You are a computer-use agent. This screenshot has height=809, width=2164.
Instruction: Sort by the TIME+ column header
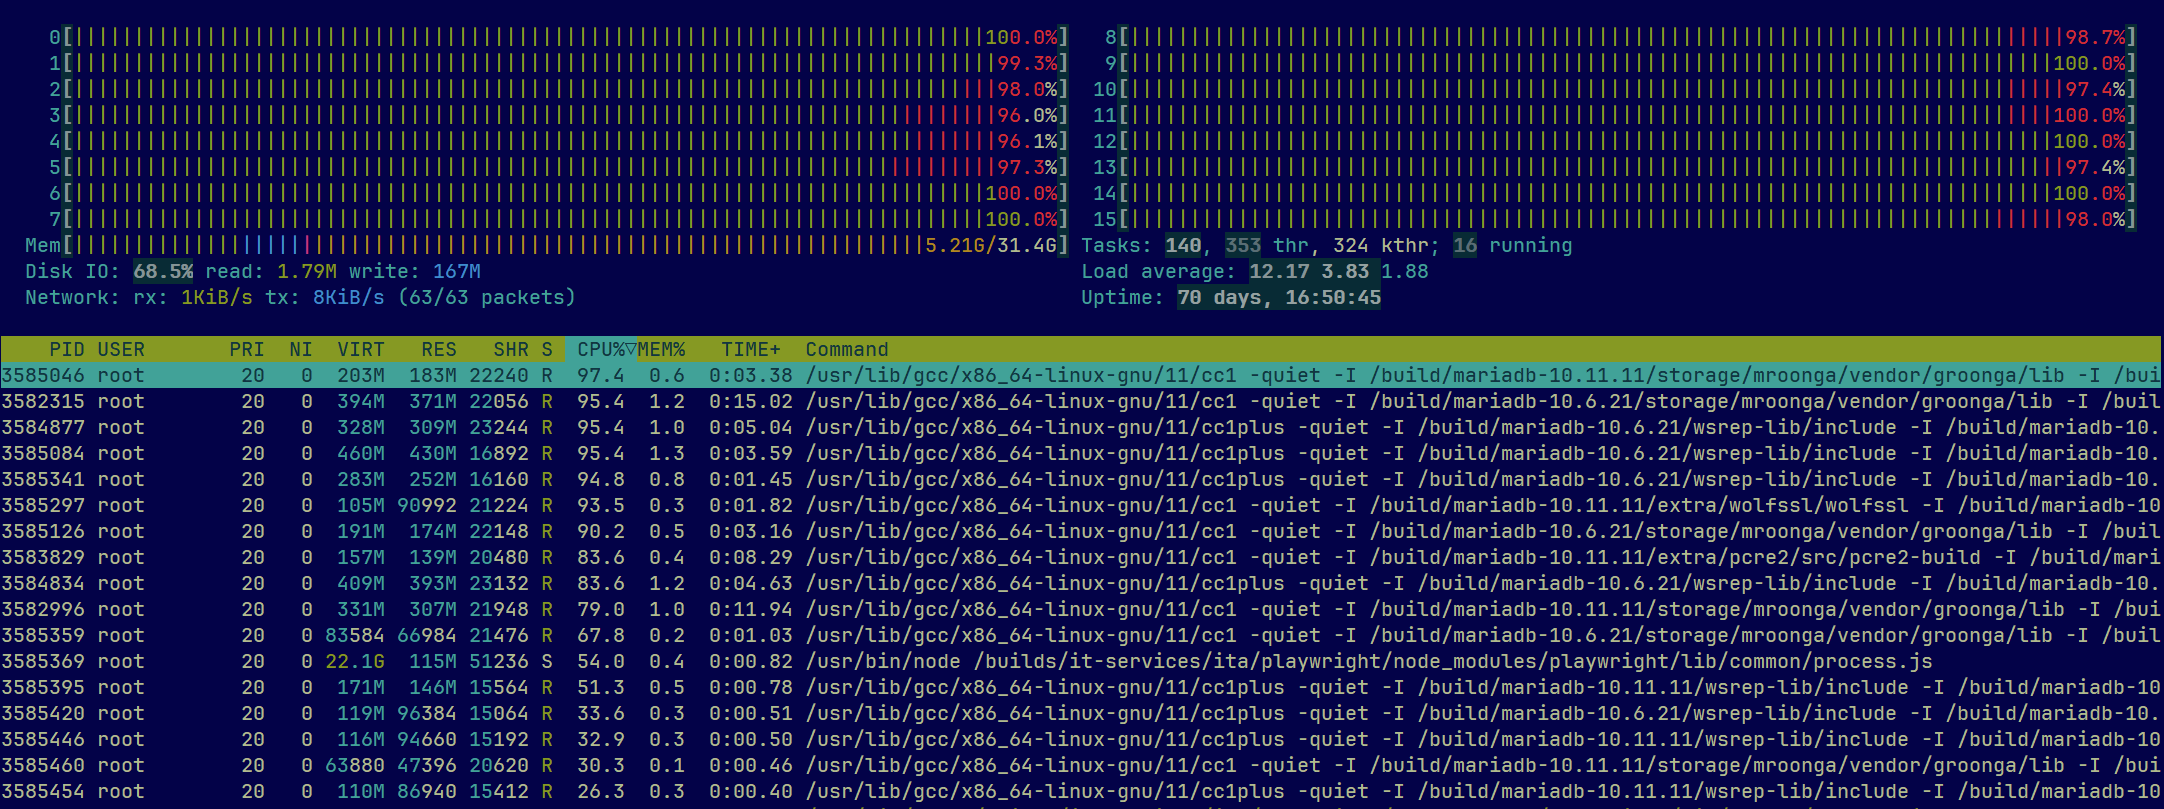tap(751, 349)
